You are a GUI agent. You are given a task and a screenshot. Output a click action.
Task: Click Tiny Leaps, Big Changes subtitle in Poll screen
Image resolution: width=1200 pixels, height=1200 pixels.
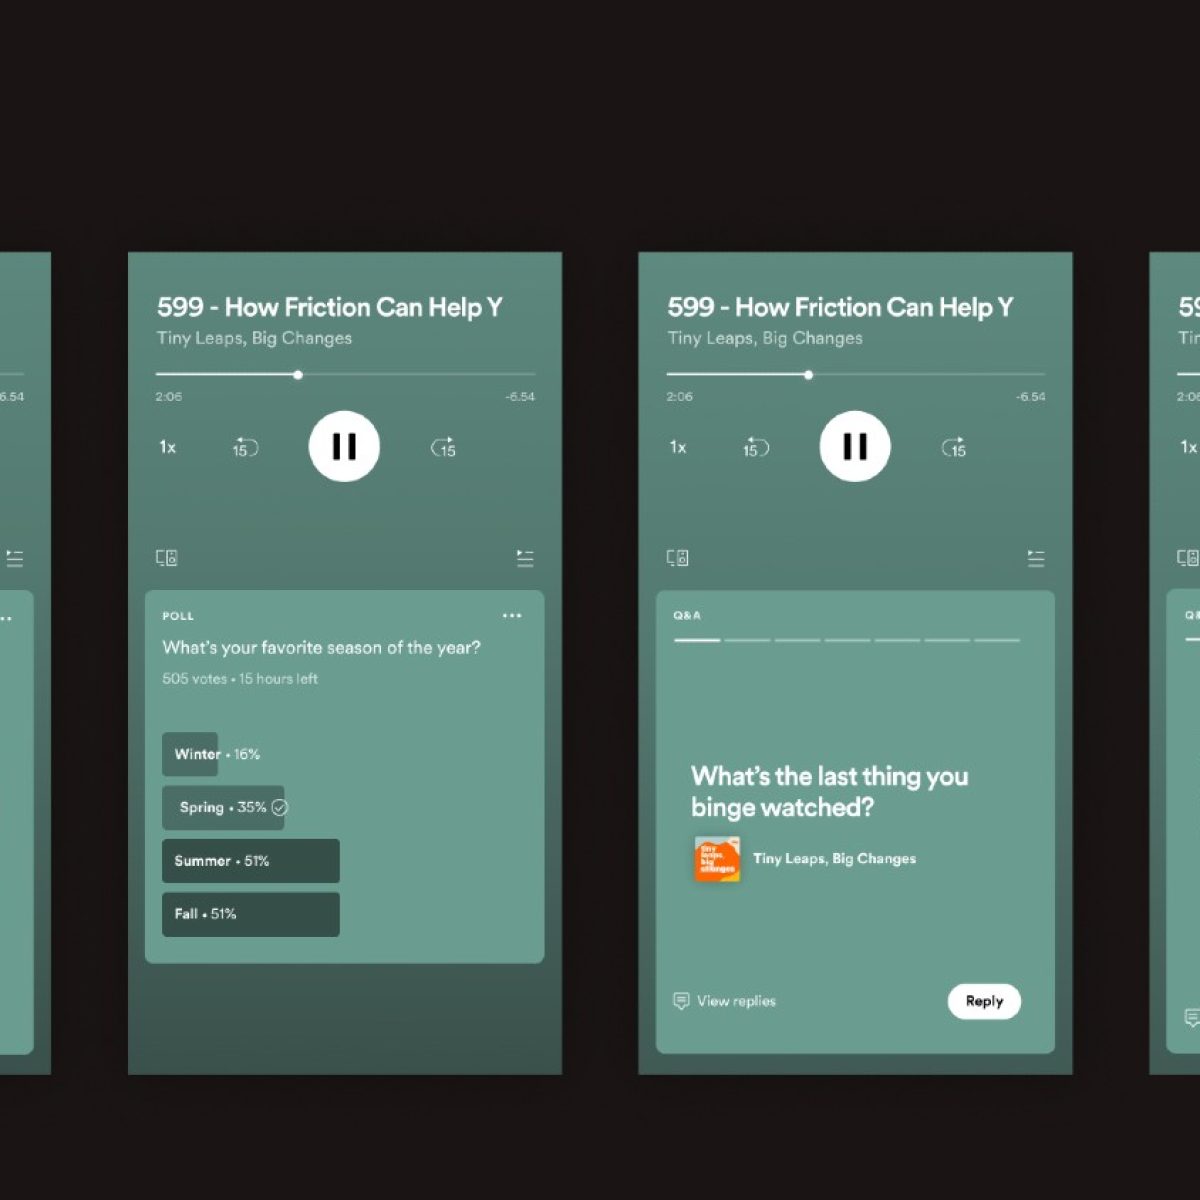[x=254, y=338]
